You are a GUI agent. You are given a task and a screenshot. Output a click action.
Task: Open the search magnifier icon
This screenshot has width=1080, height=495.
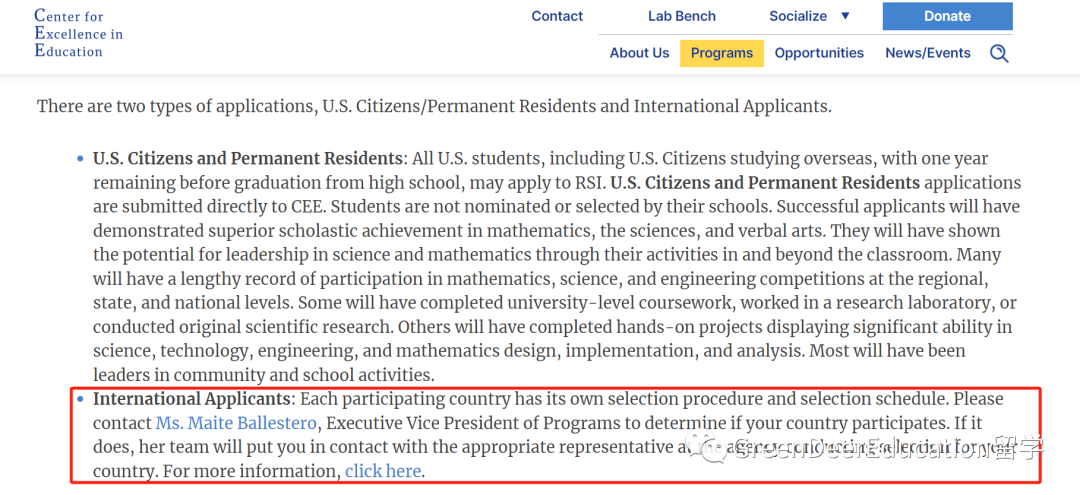click(998, 53)
